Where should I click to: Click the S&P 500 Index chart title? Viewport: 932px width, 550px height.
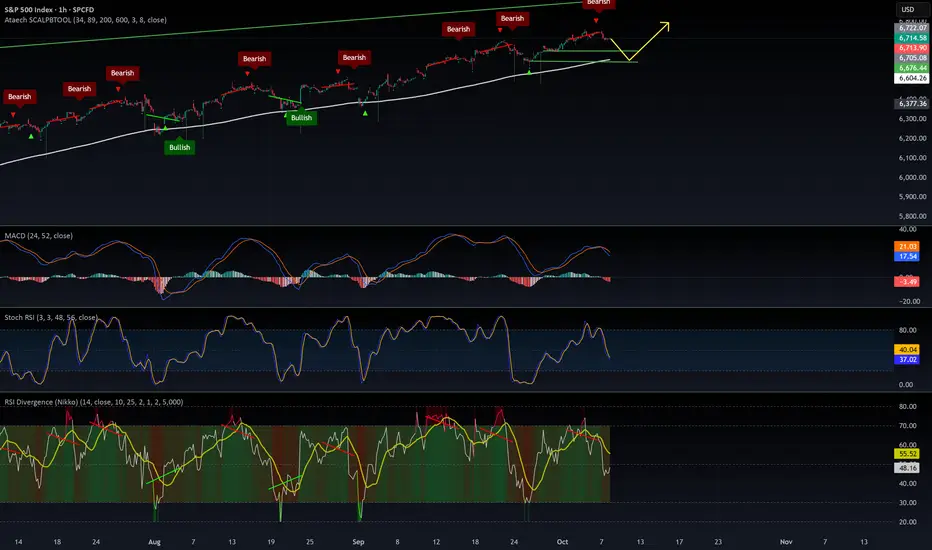click(49, 10)
